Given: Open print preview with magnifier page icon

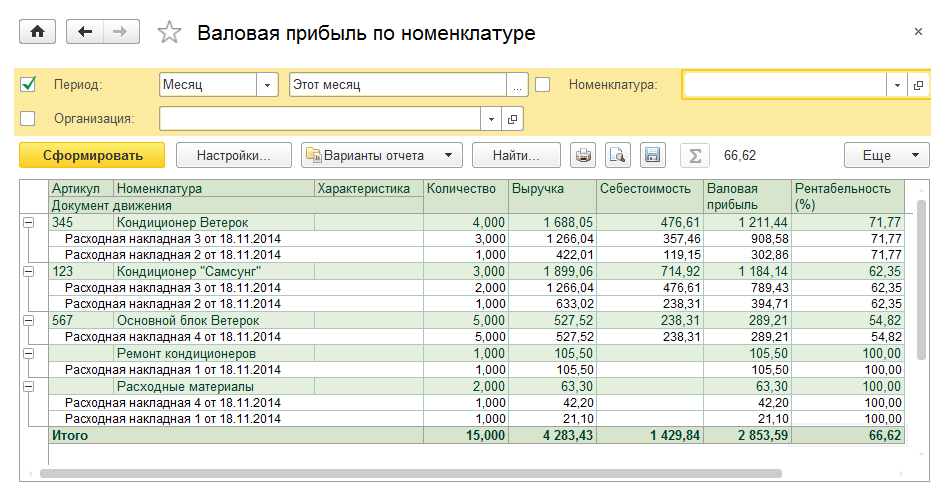Looking at the screenshot, I should click(617, 155).
